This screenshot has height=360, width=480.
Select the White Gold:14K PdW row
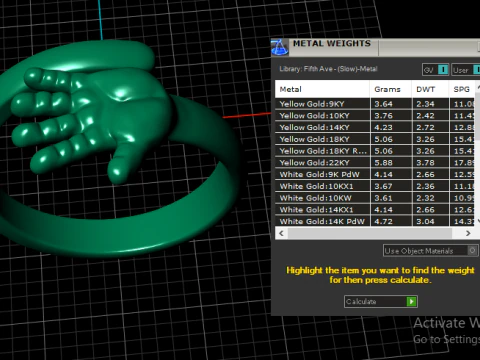pos(374,221)
